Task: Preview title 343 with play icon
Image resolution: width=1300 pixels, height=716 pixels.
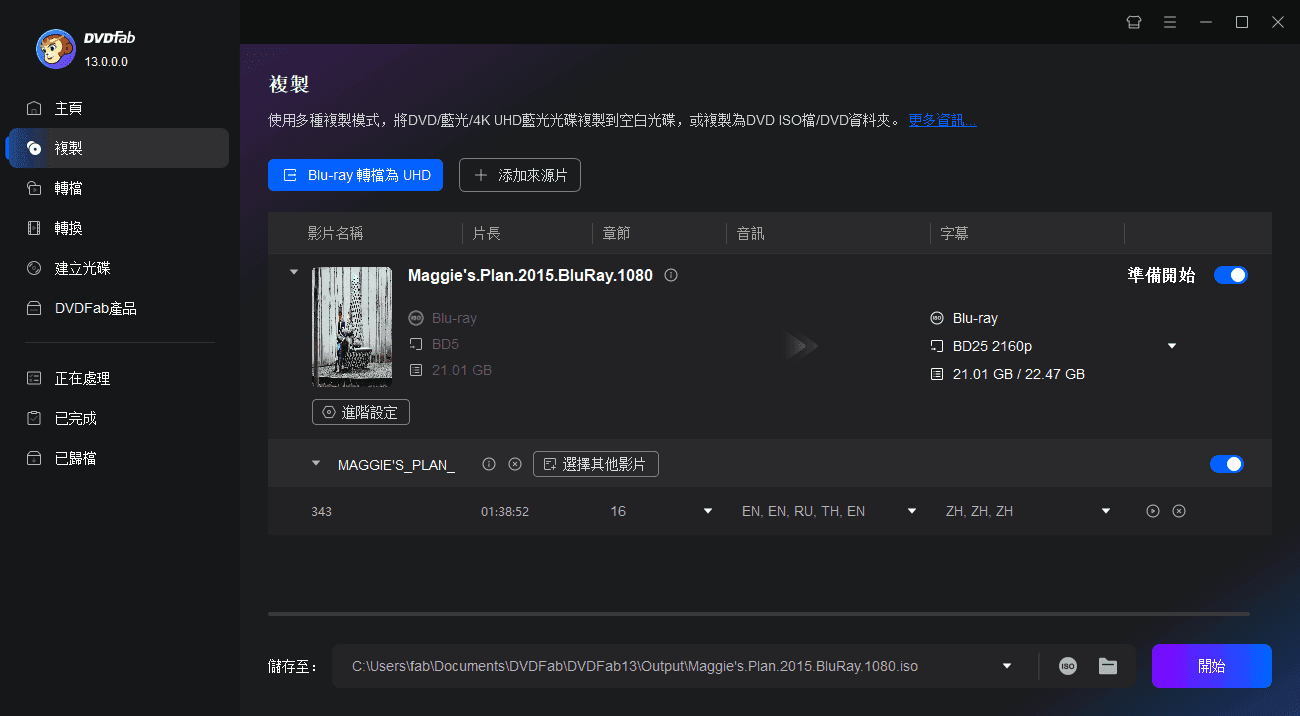Action: [1152, 511]
